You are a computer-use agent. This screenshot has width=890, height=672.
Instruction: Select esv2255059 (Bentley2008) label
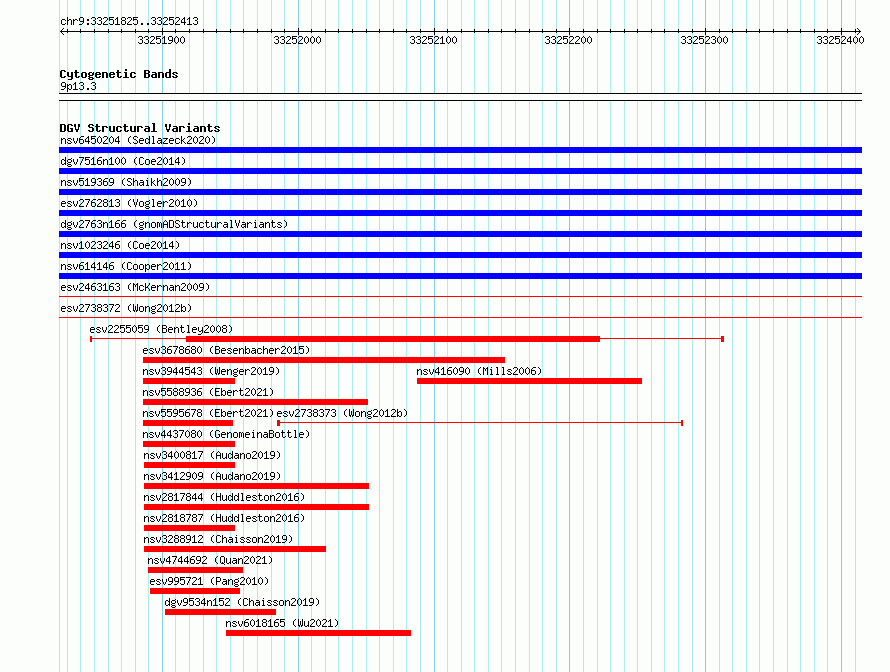point(161,329)
